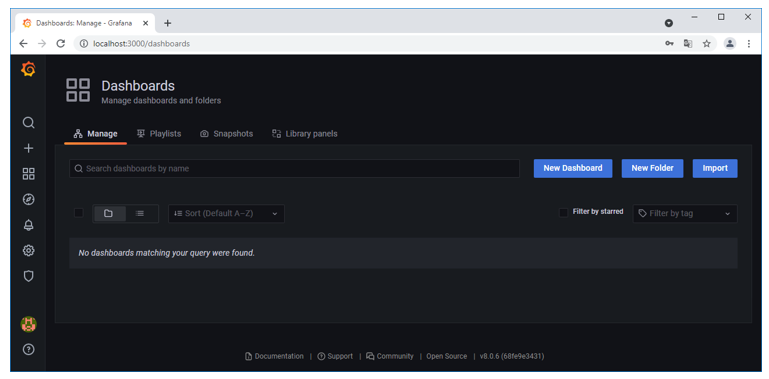Screen dimensions: 769x379
Task: Click the localhost:3000/dashboards address bar
Action: [x=368, y=44]
